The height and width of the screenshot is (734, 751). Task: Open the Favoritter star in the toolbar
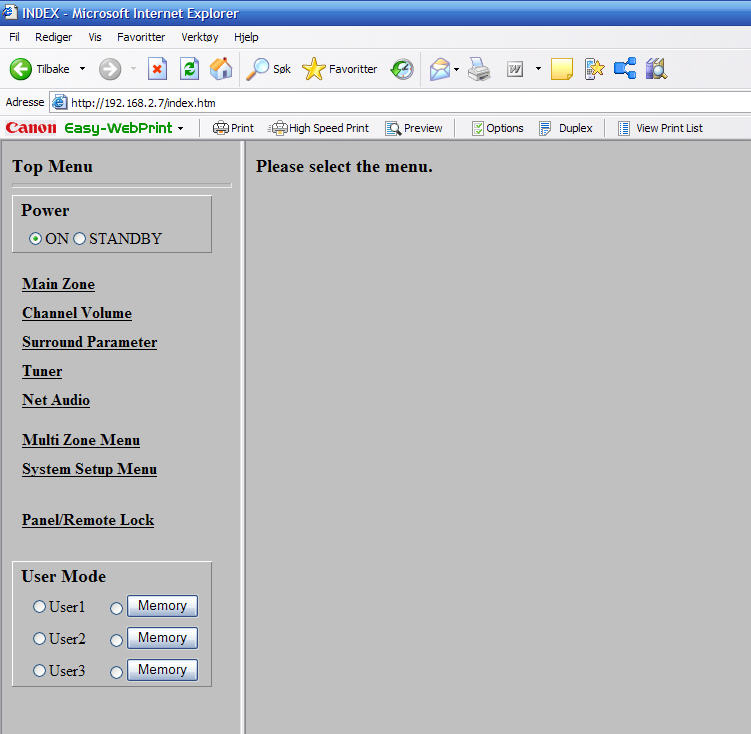point(340,69)
